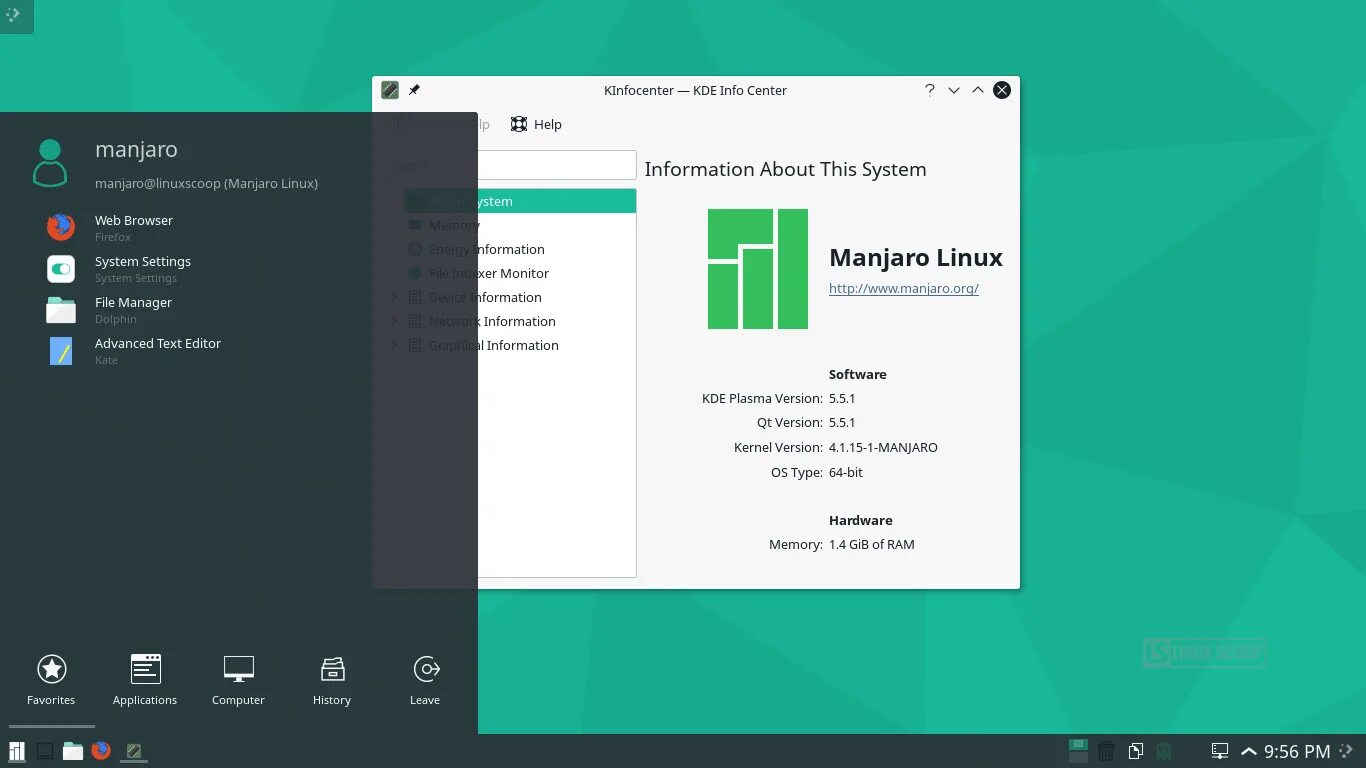Click the kernel version 4.1.15-1-MANJARO value
Screen dimensions: 1366x768
[x=883, y=447]
